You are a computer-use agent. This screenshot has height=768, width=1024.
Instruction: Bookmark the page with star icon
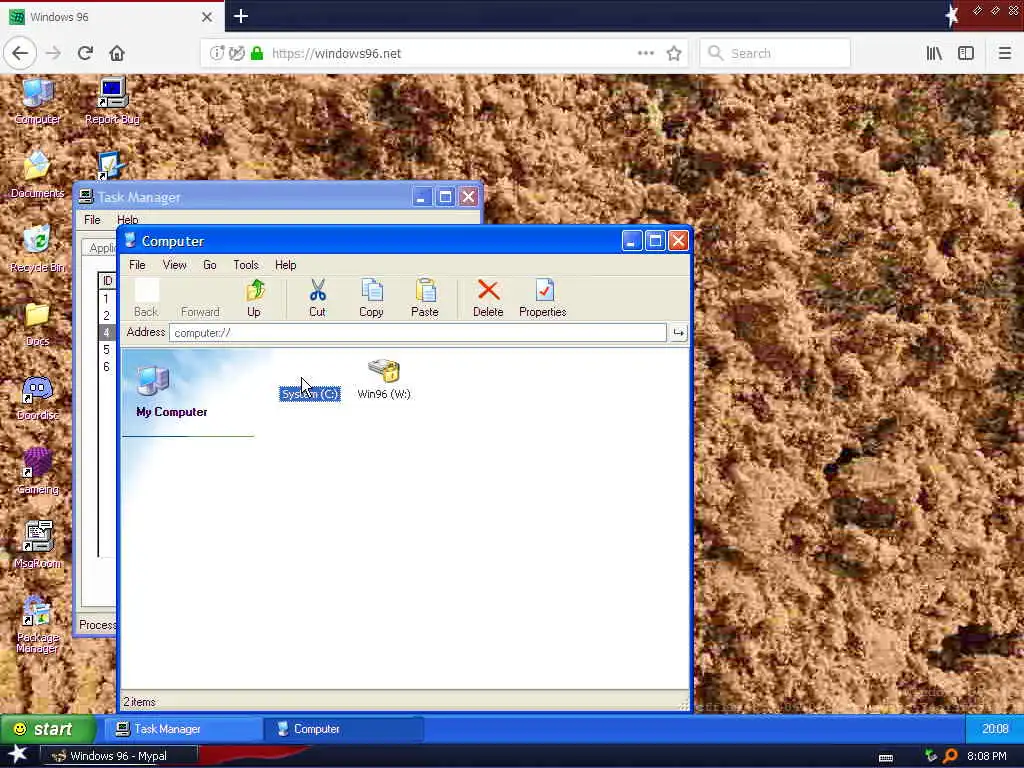click(x=674, y=54)
